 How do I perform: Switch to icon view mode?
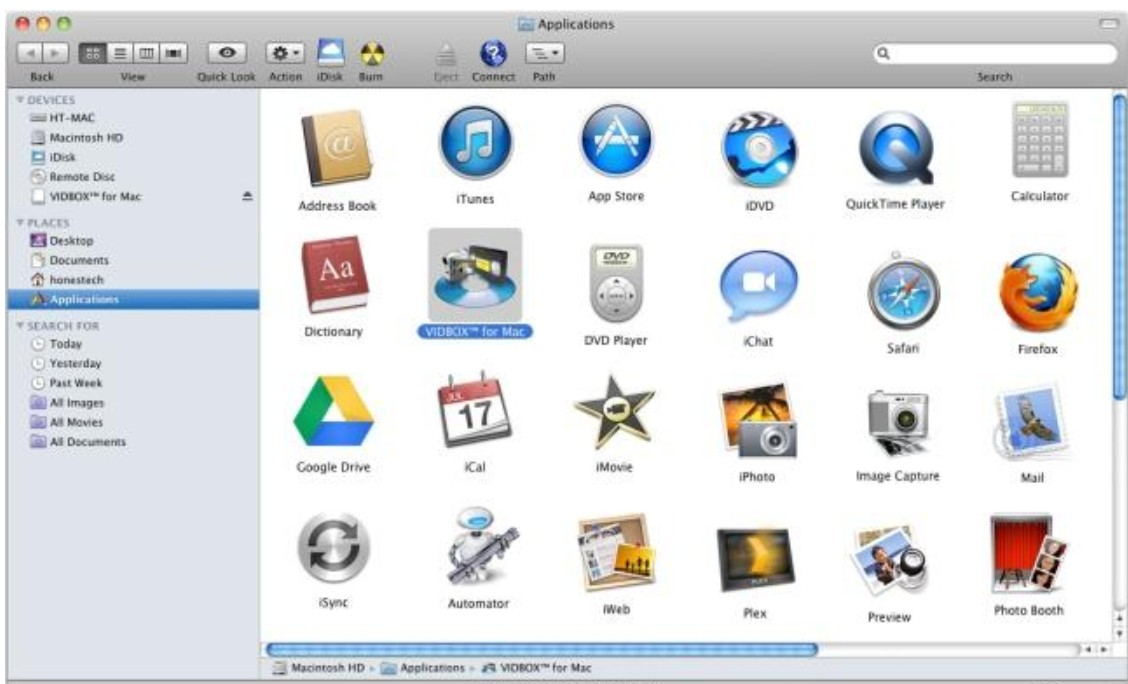tap(92, 53)
